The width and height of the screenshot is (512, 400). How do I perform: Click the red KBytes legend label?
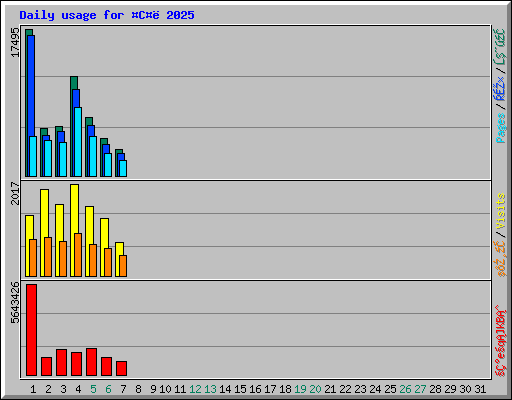[501, 341]
